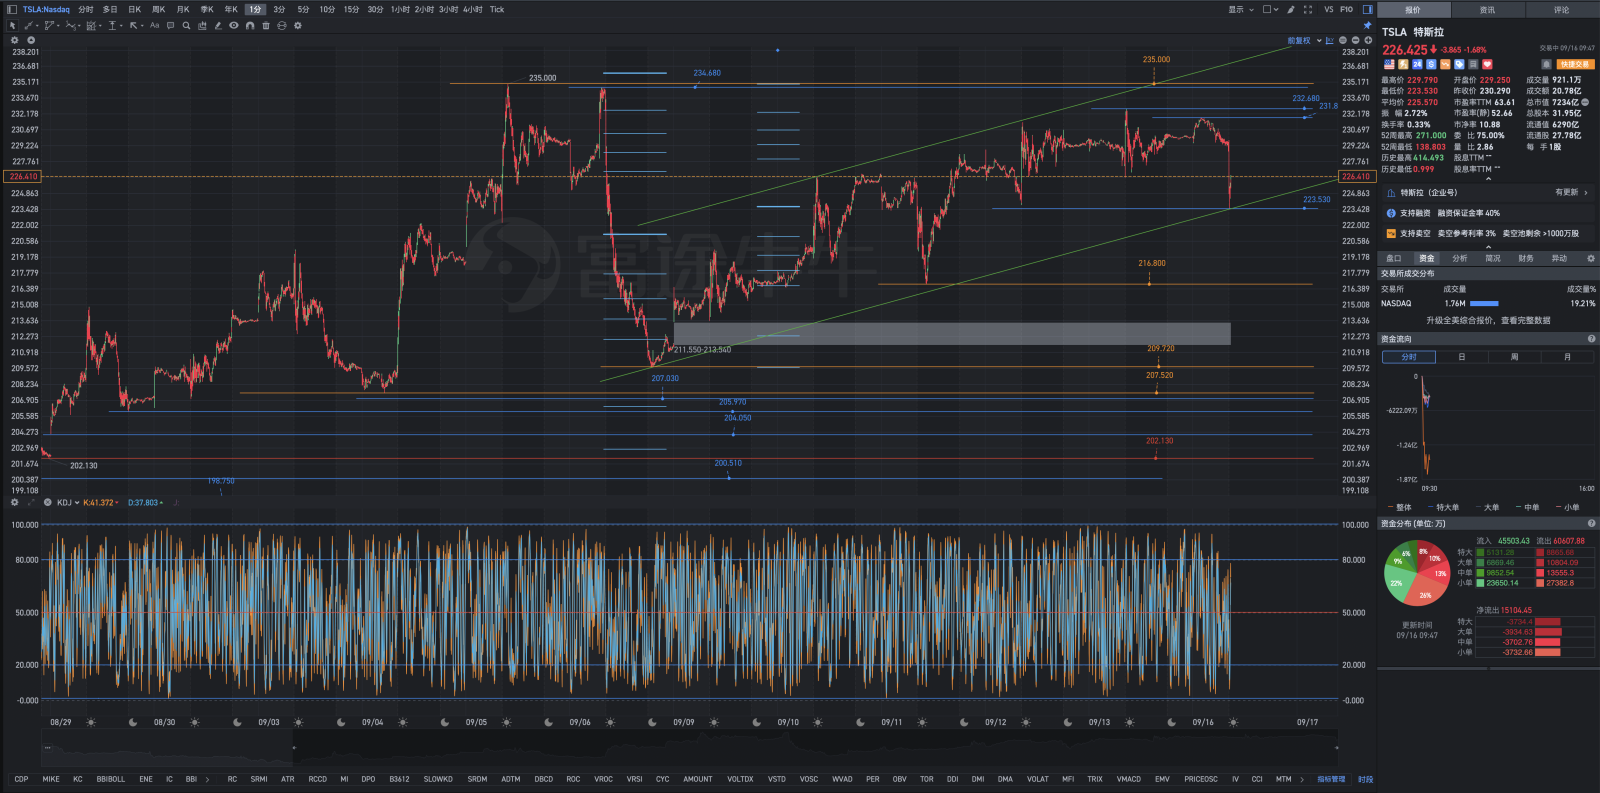Apply the MACD-style VMACD sub indicator
This screenshot has height=793, width=1600.
click(x=1128, y=779)
